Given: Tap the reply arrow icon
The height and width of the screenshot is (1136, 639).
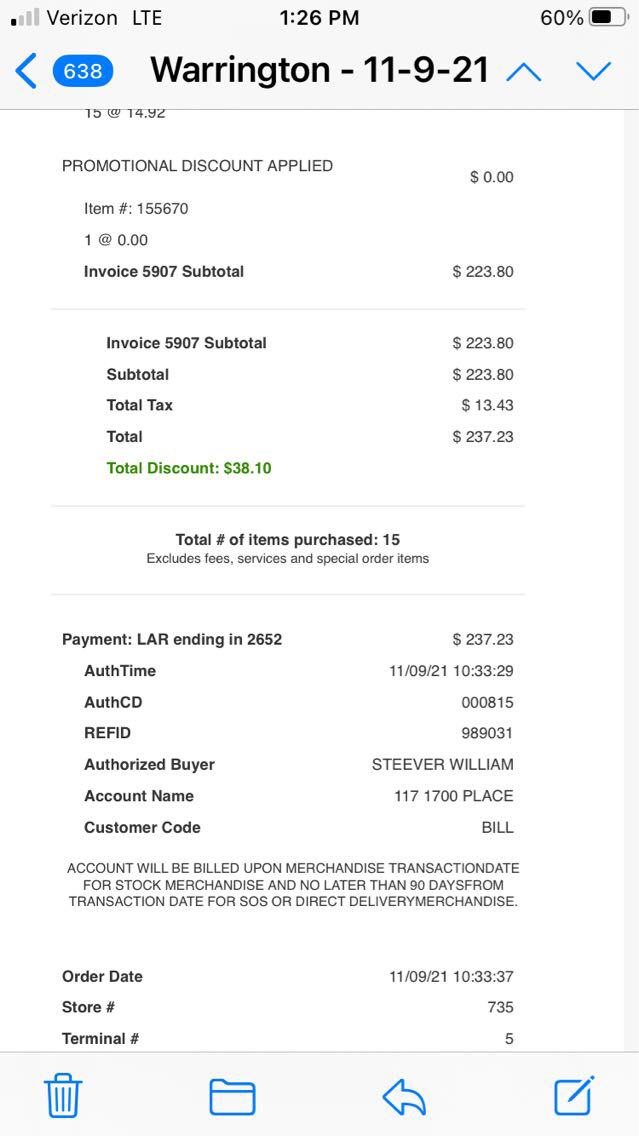Looking at the screenshot, I should [x=404, y=1097].
